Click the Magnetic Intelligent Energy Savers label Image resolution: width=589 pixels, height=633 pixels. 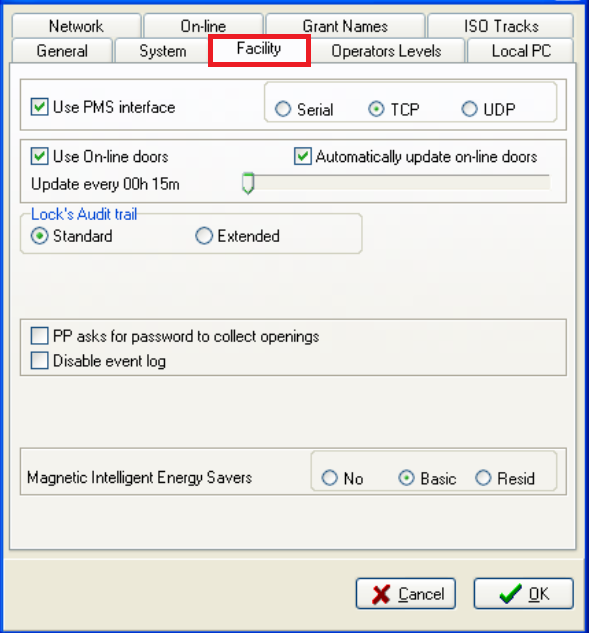click(x=139, y=478)
